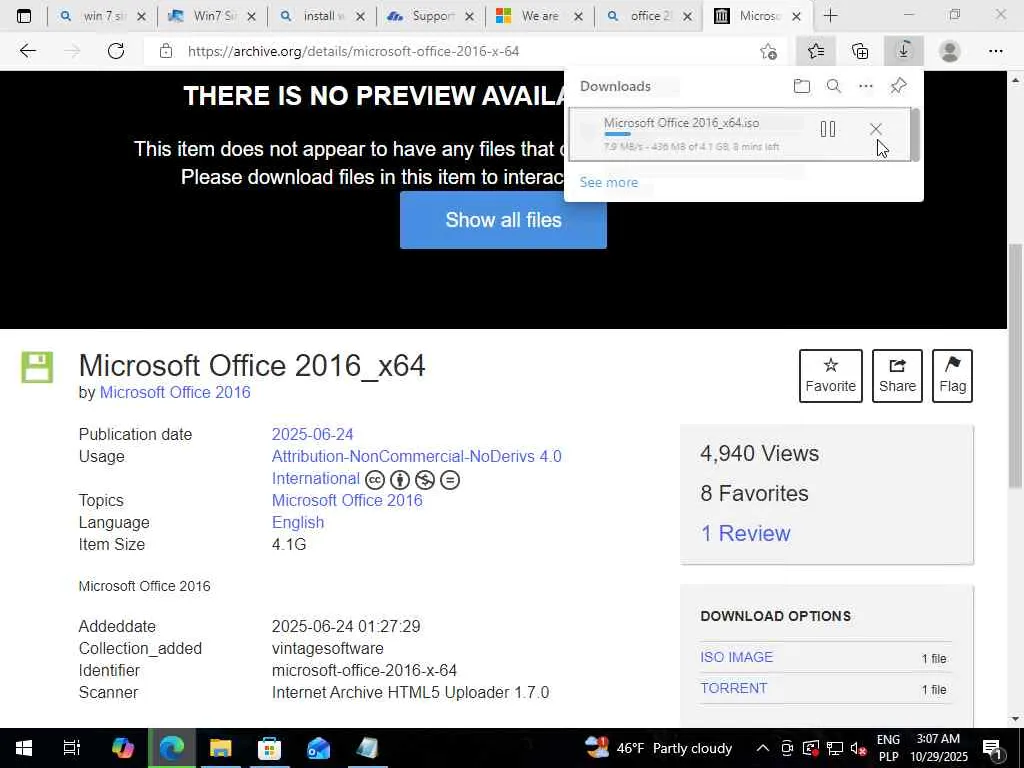Click the Show all files button

[x=503, y=220]
